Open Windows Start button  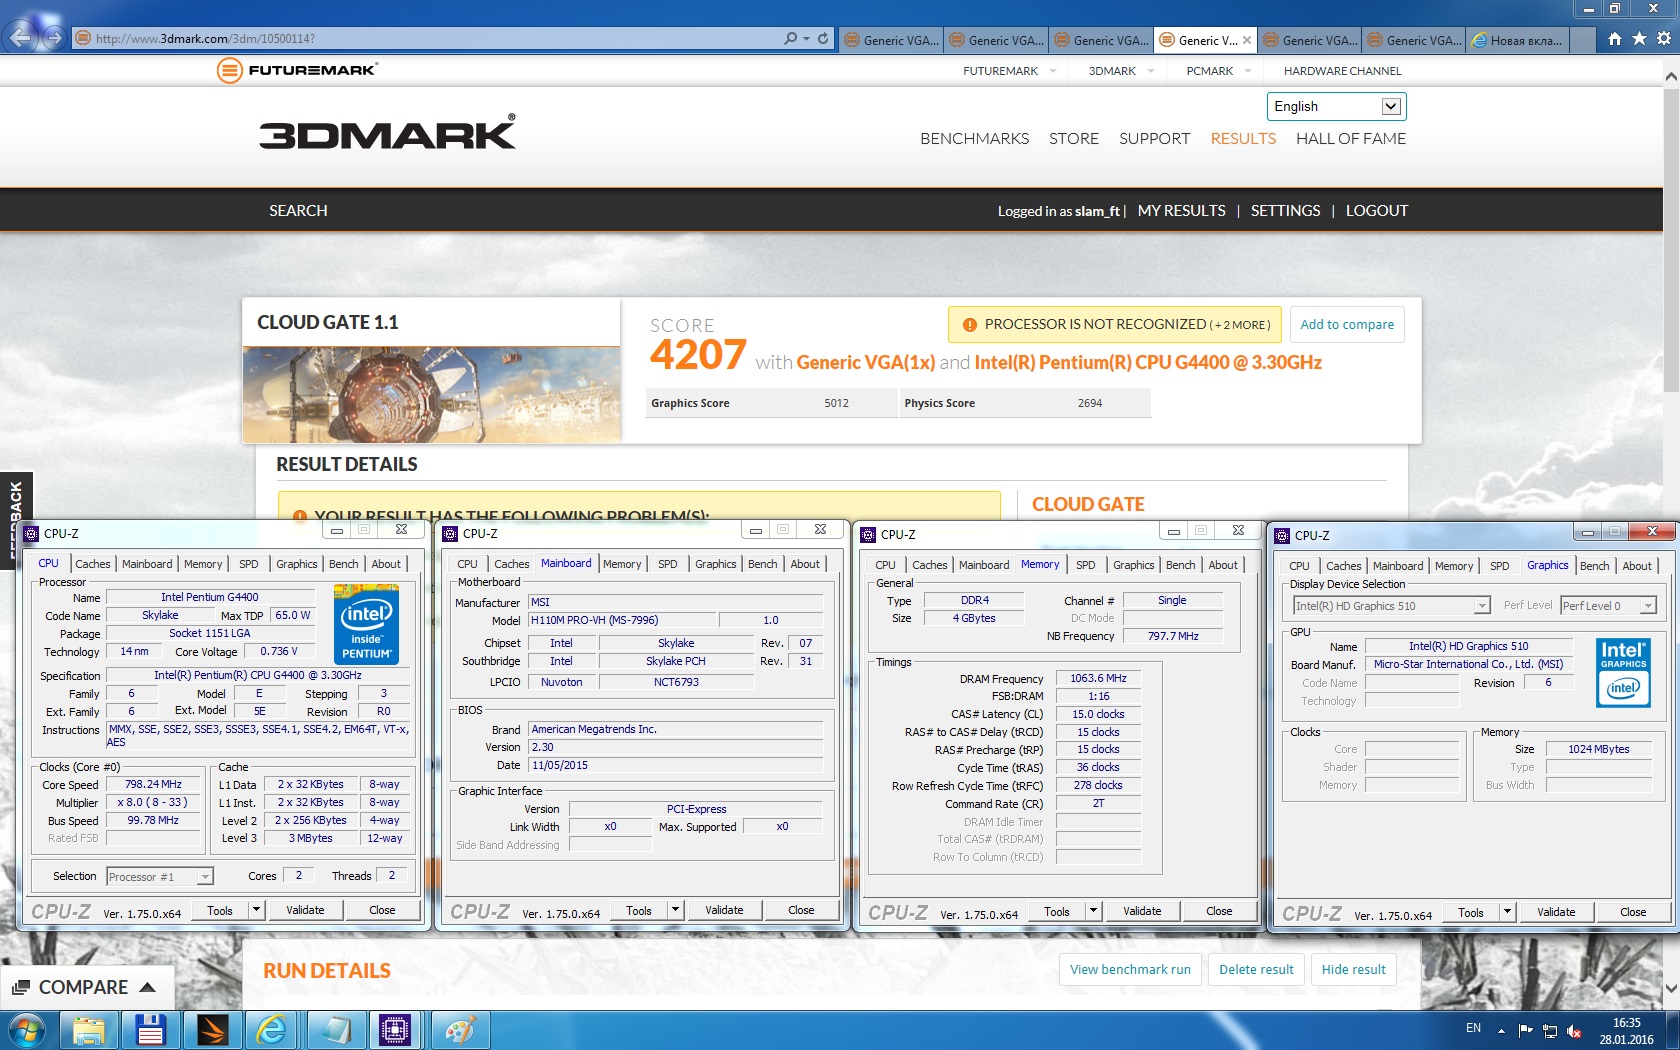click(27, 1030)
